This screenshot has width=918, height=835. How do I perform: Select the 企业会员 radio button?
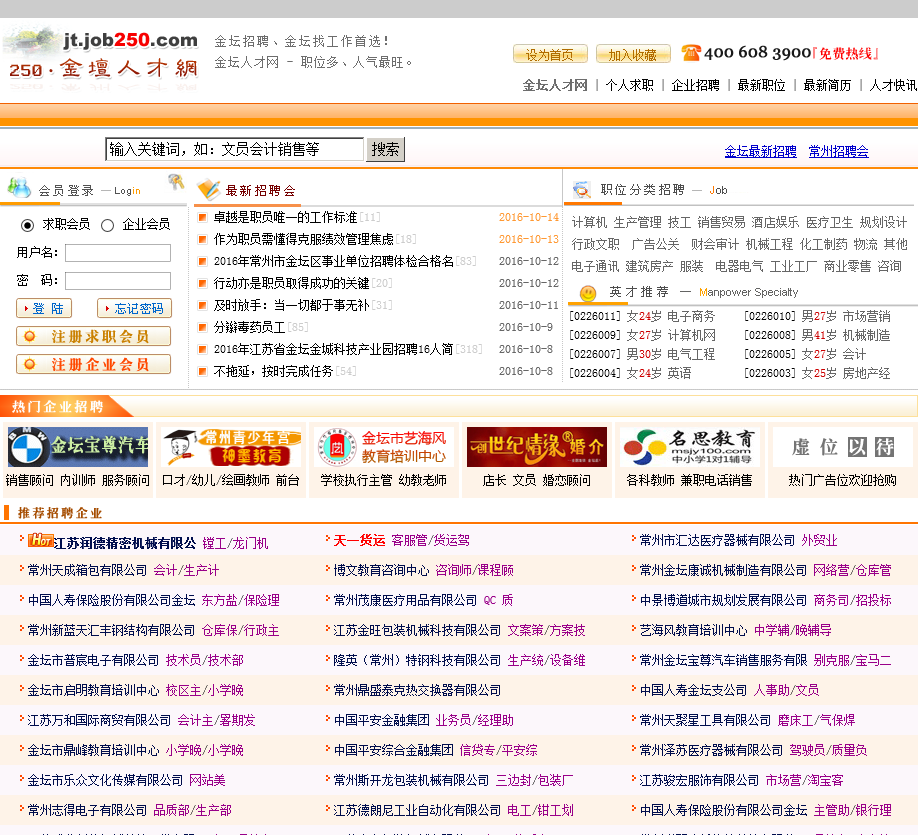[x=107, y=225]
